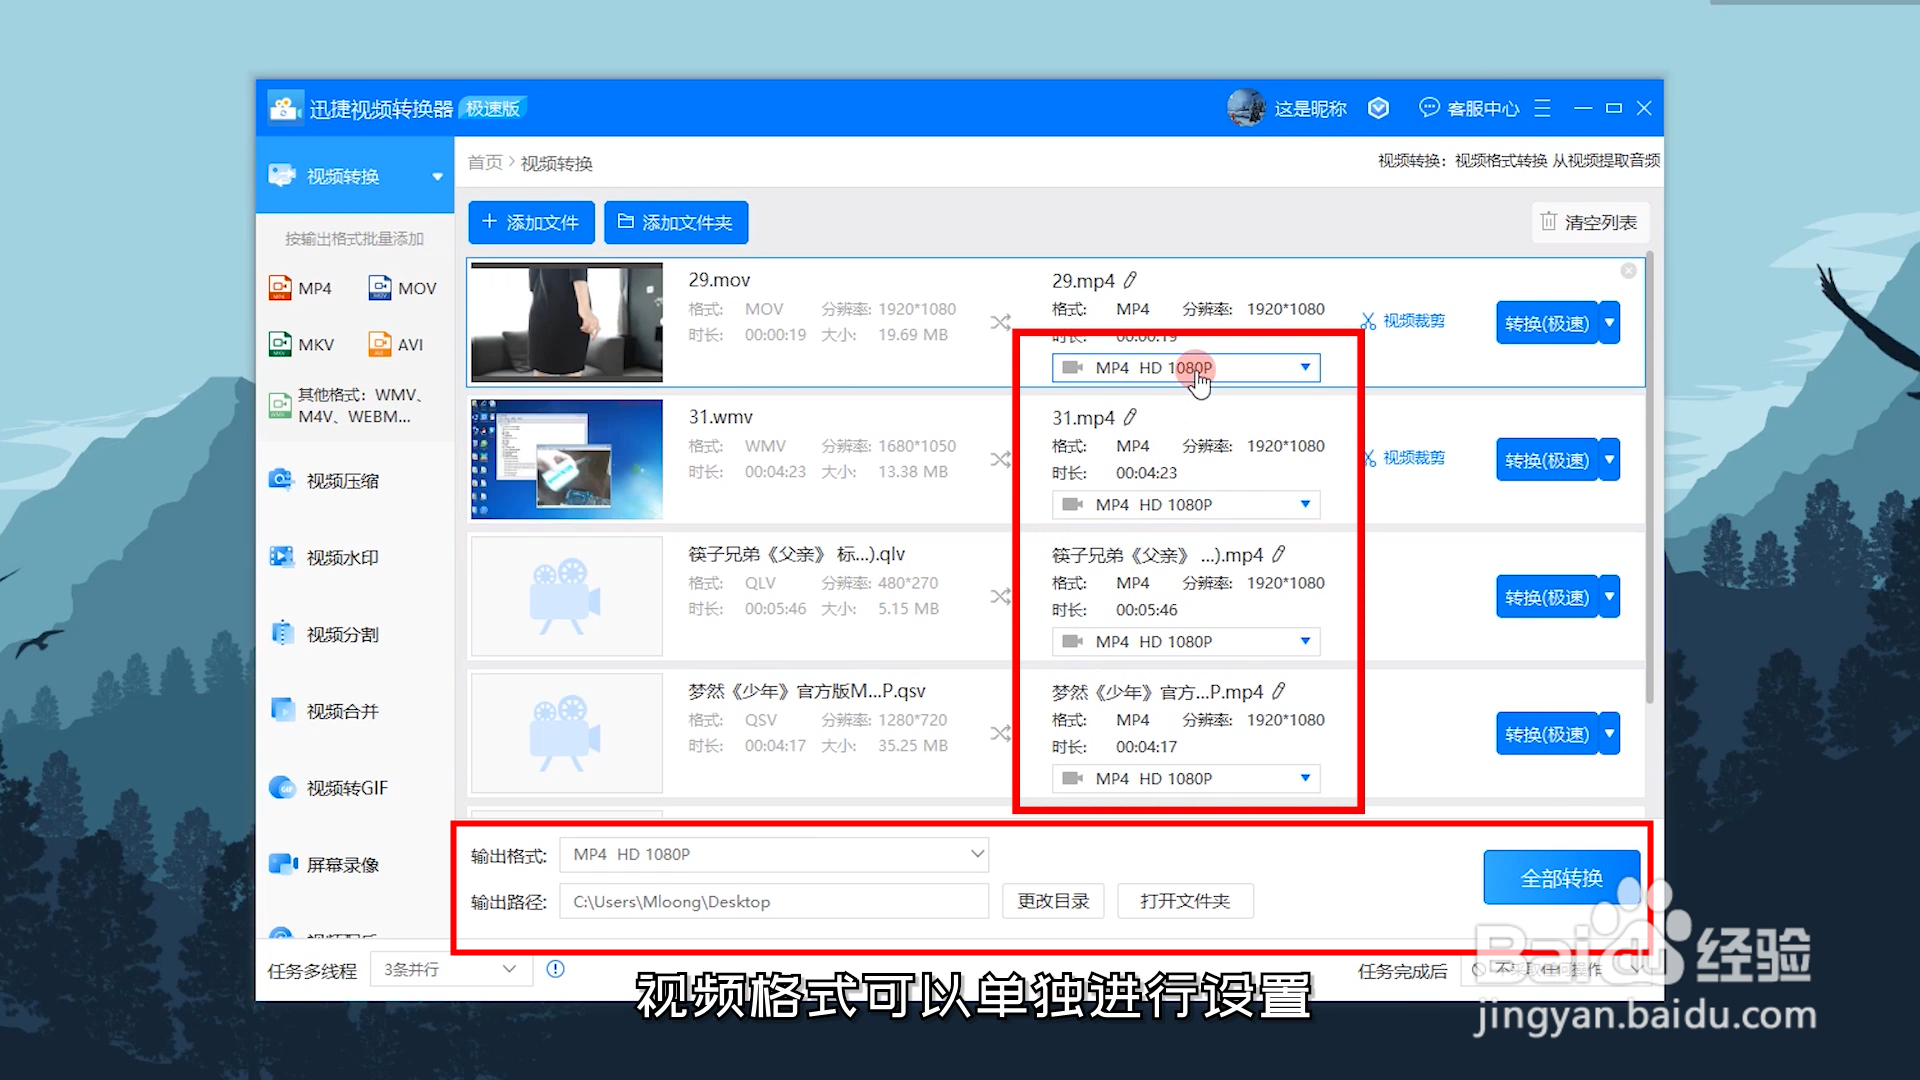Image resolution: width=1920 pixels, height=1080 pixels.
Task: Choose the MKV format icon
Action: pos(281,344)
